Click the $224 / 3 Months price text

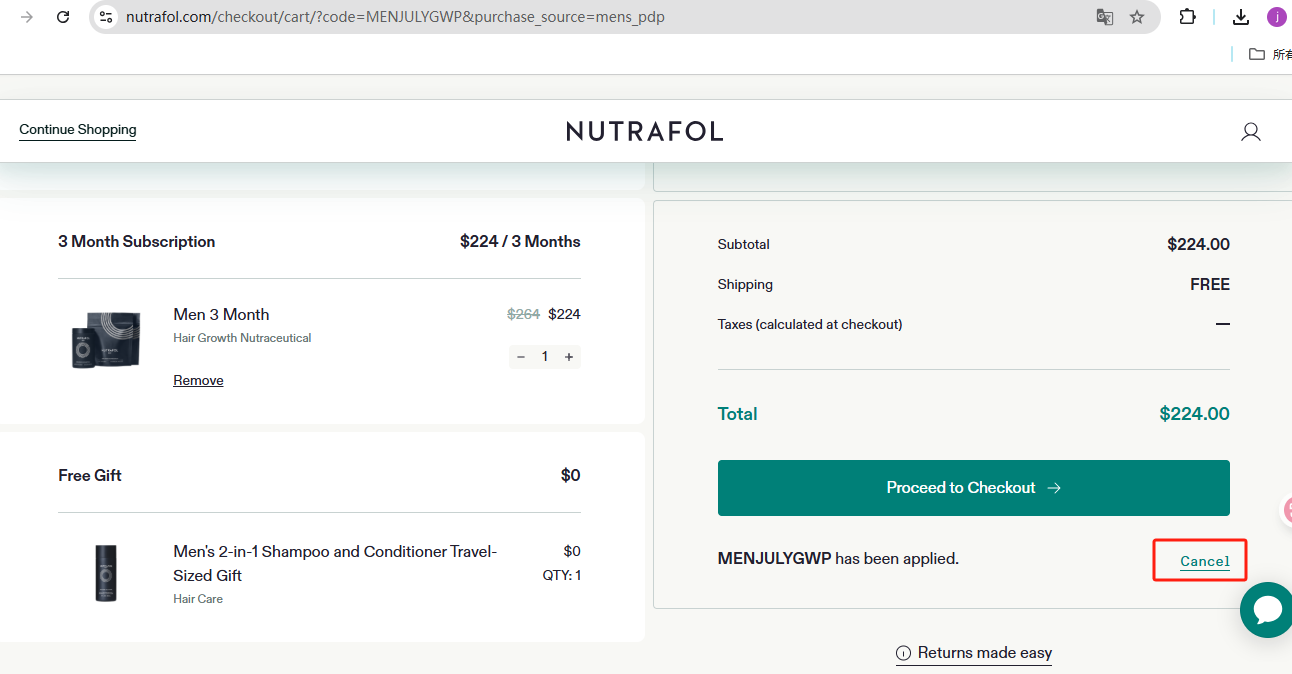[x=520, y=241]
